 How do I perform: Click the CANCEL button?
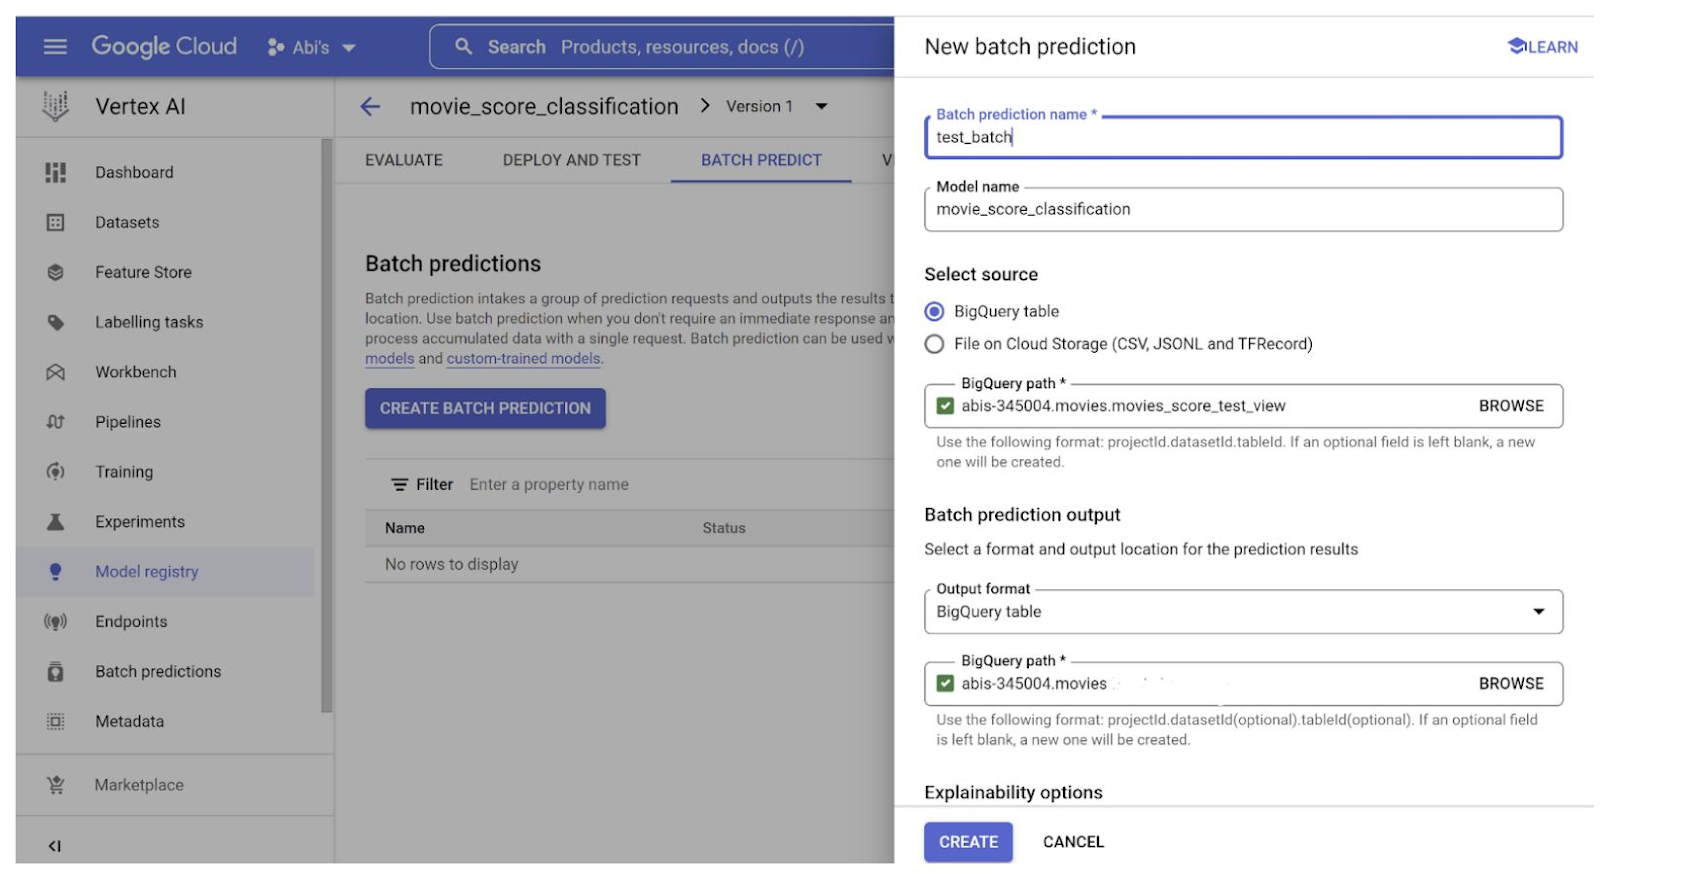1073,842
